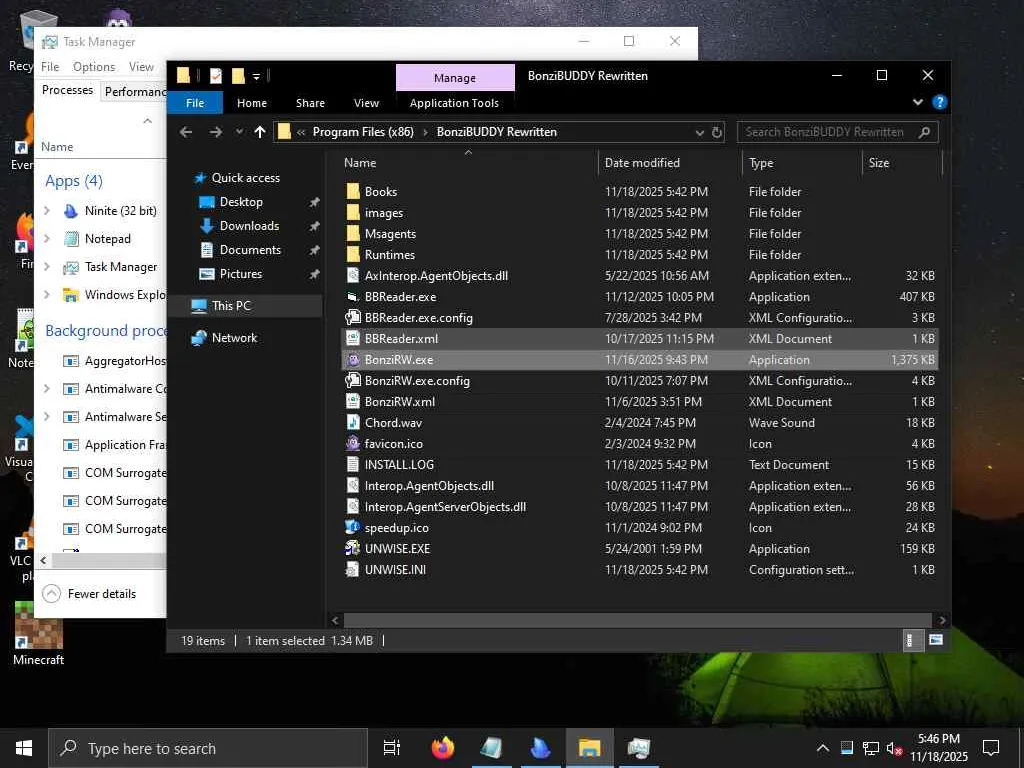Open Customize Quick Access Toolbar dropdown

[257, 76]
